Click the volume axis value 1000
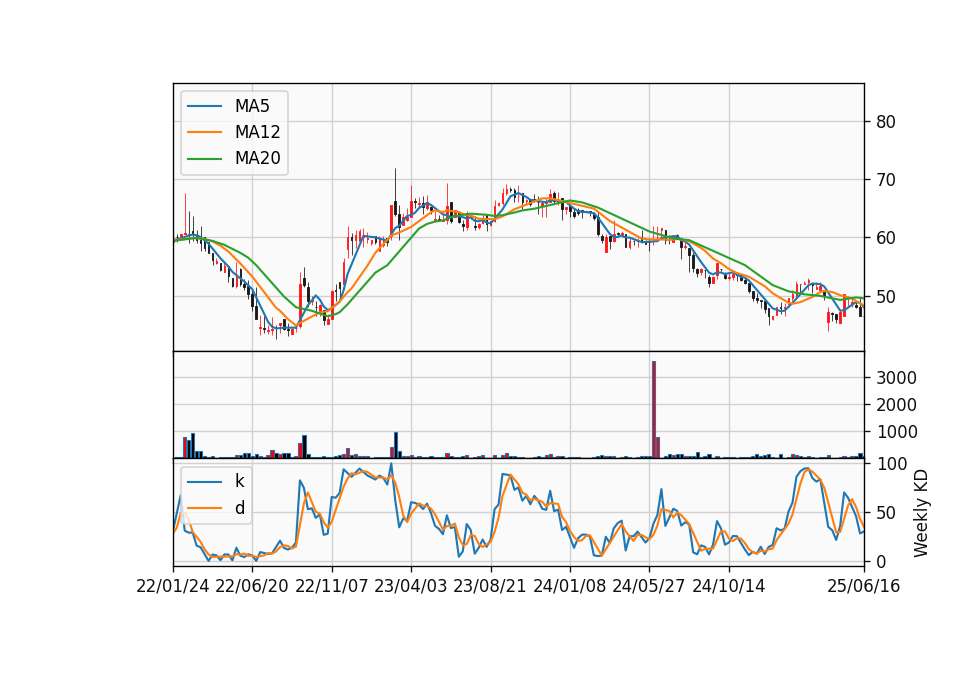960x690 pixels. point(896,432)
